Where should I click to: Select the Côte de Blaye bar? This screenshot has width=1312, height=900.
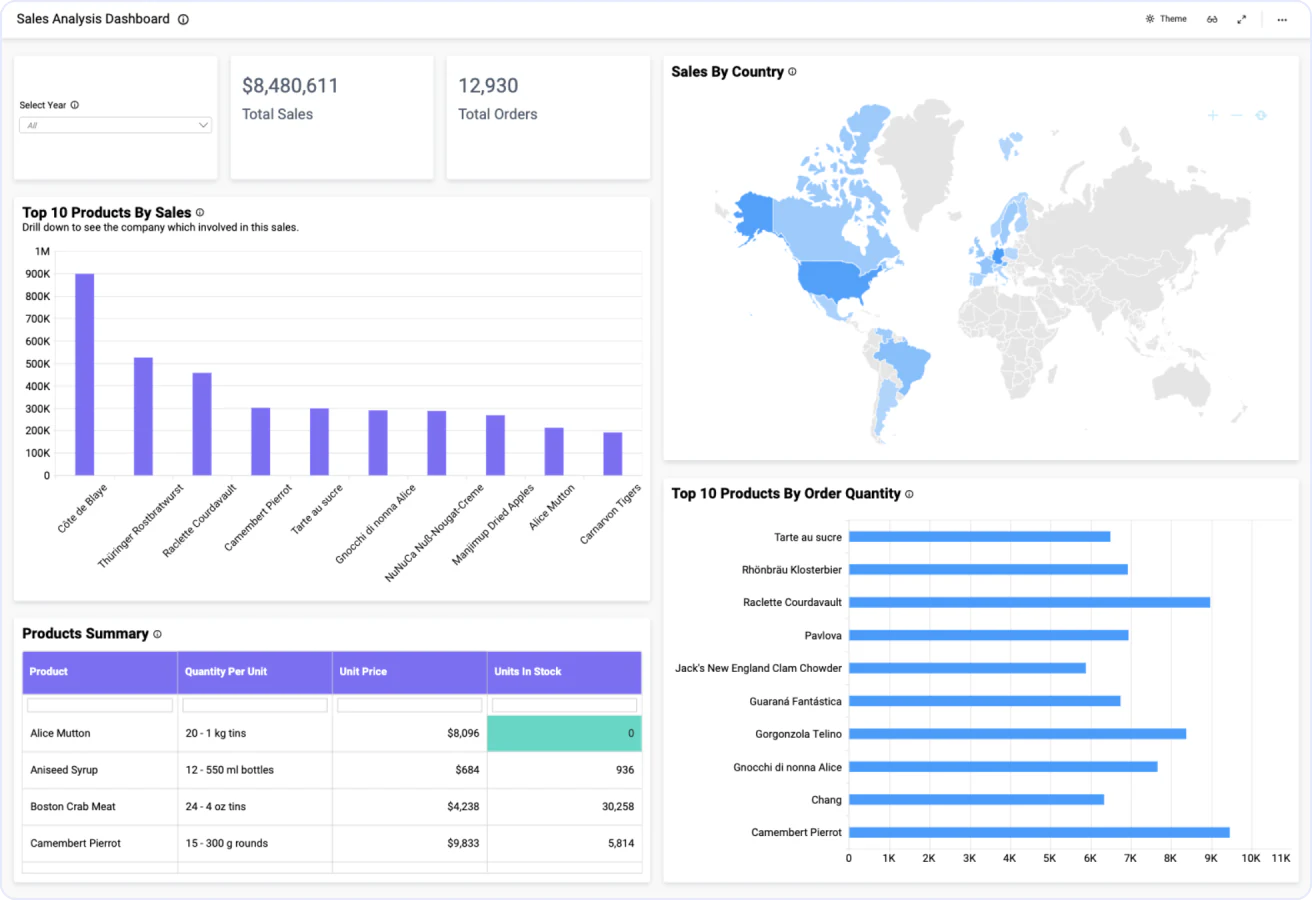(85, 375)
